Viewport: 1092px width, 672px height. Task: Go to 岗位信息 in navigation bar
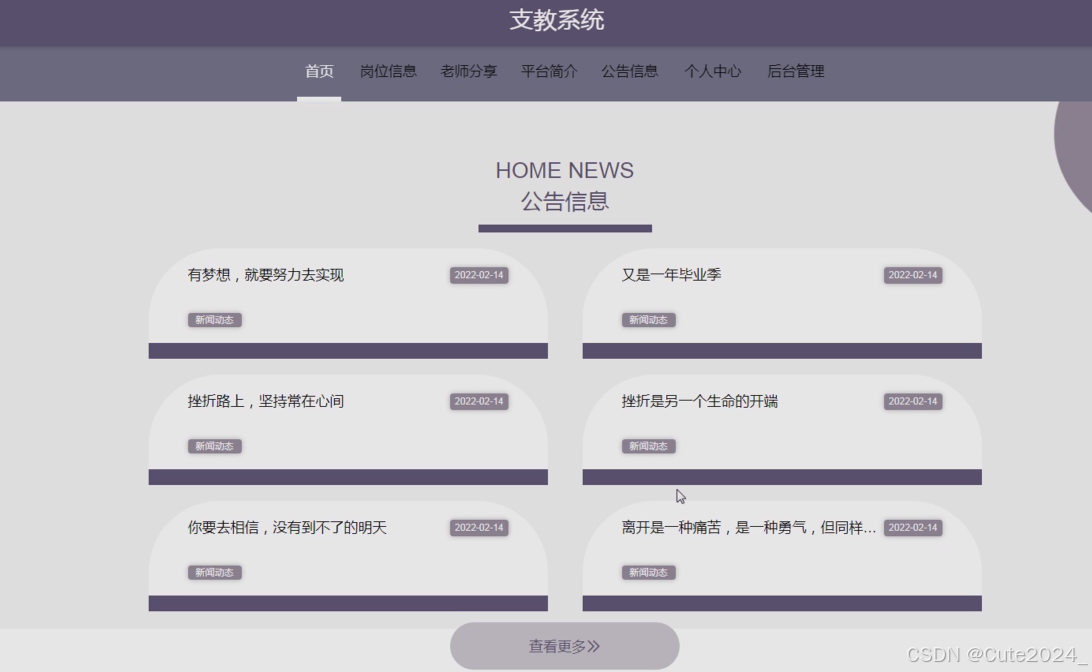[x=388, y=72]
